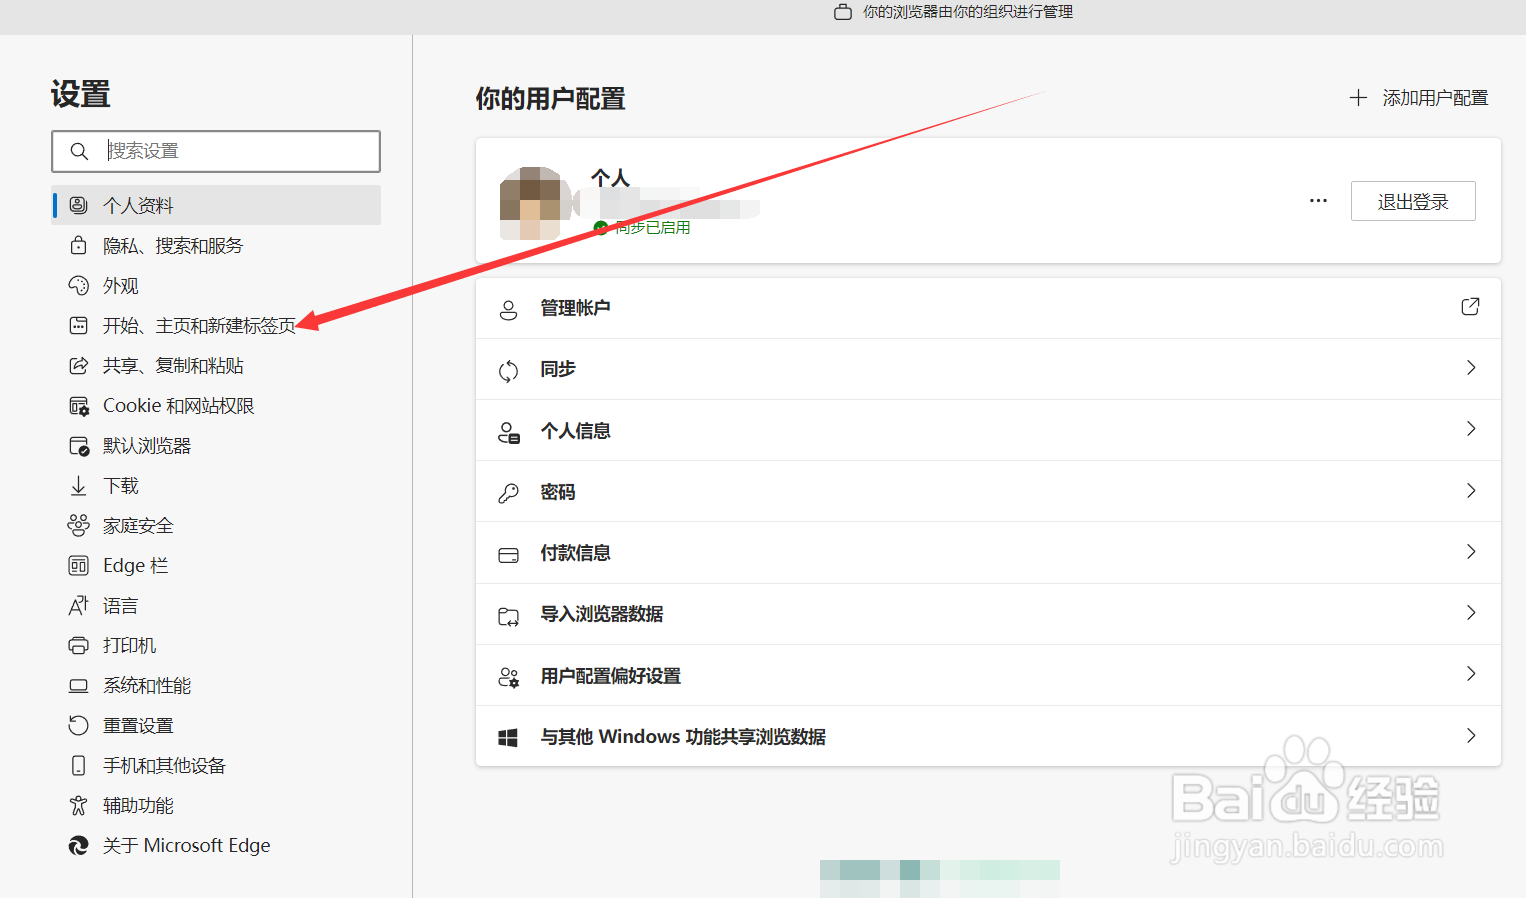This screenshot has width=1526, height=898.
Task: Click the accessibility icon beside 辅助功能
Action: coord(78,805)
